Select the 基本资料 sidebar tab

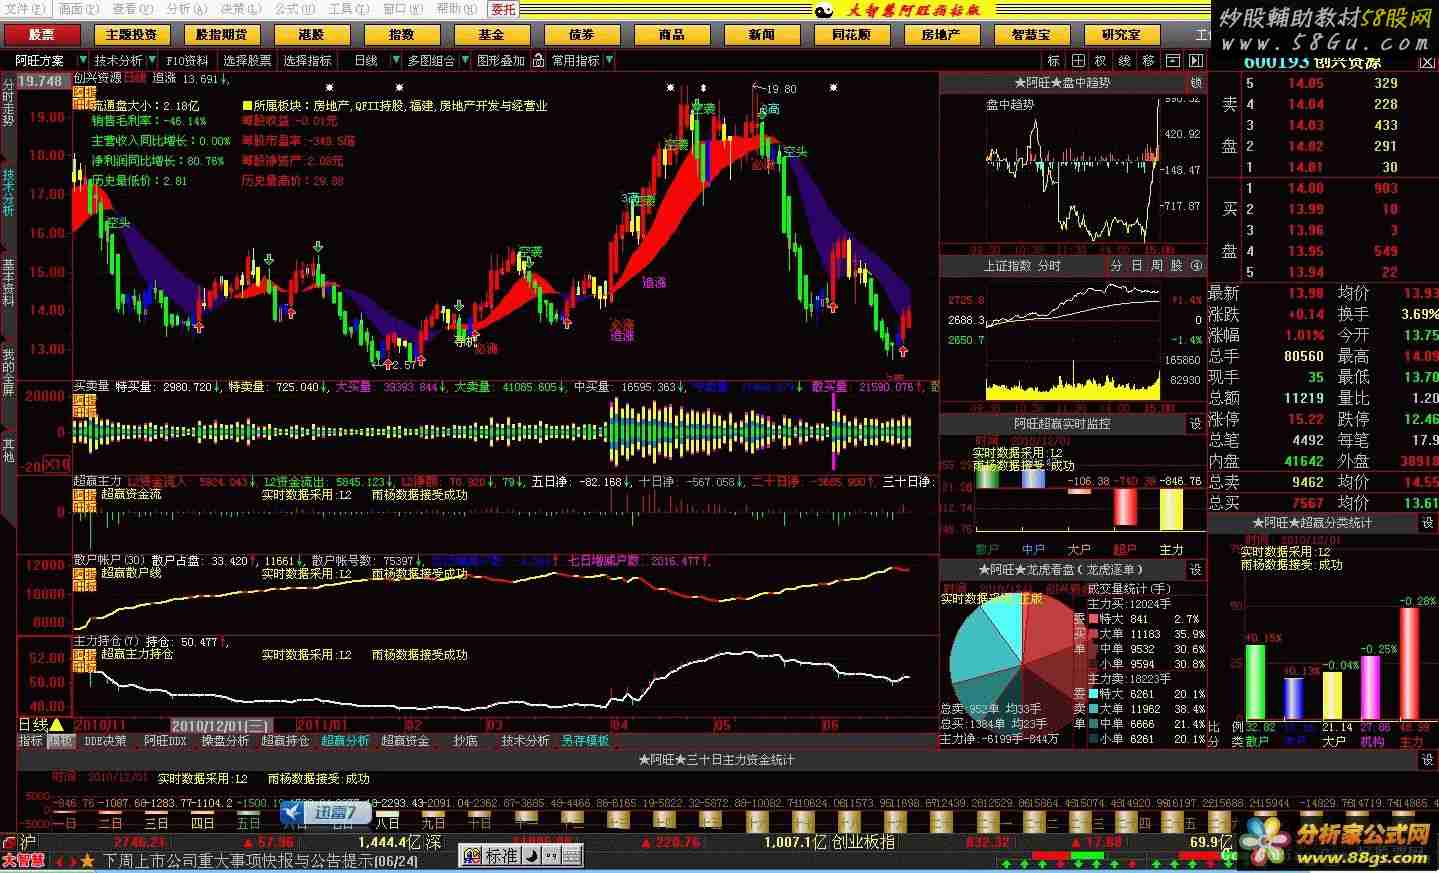pyautogui.click(x=8, y=282)
